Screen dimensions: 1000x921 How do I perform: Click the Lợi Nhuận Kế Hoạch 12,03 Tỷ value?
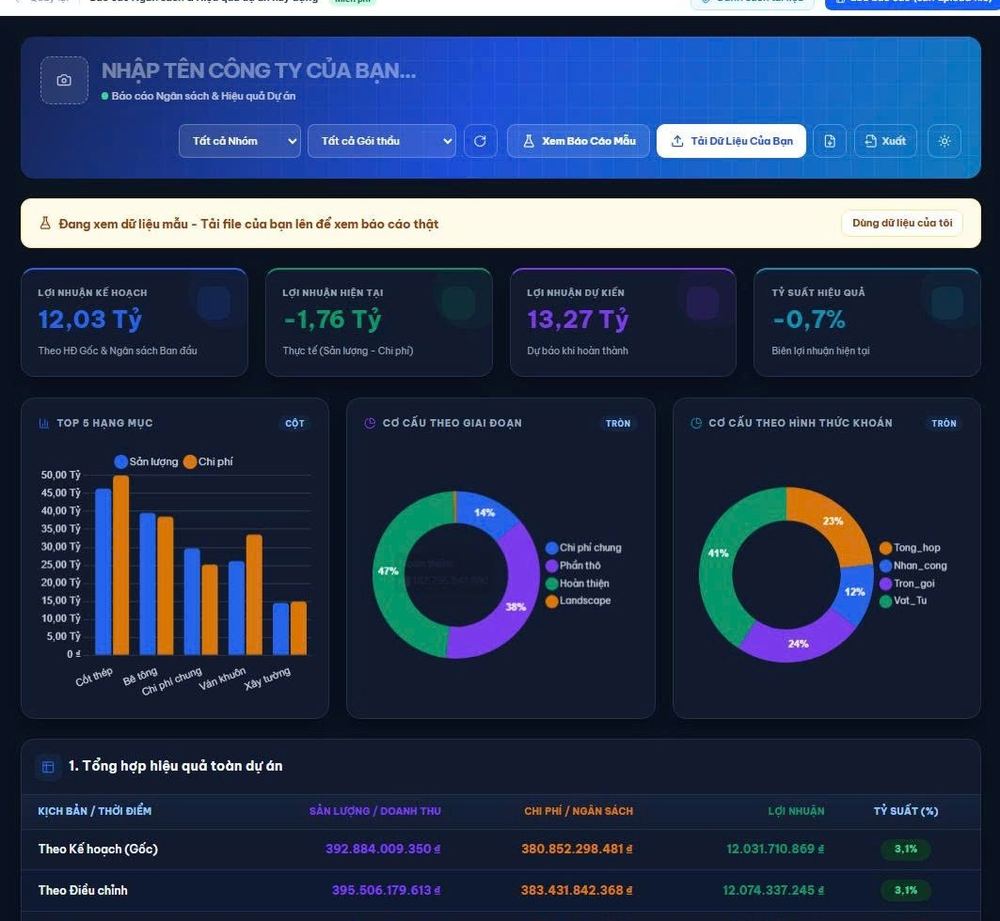90,319
